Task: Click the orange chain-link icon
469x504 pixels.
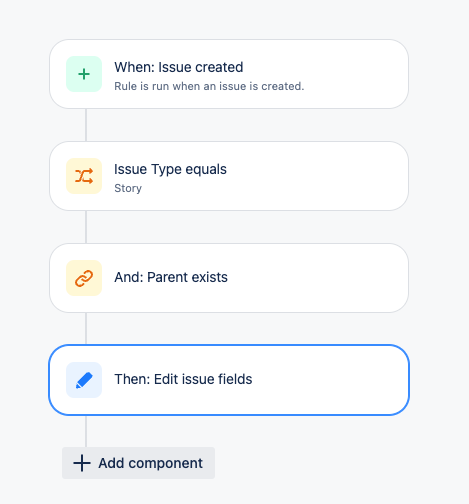Action: [x=84, y=278]
